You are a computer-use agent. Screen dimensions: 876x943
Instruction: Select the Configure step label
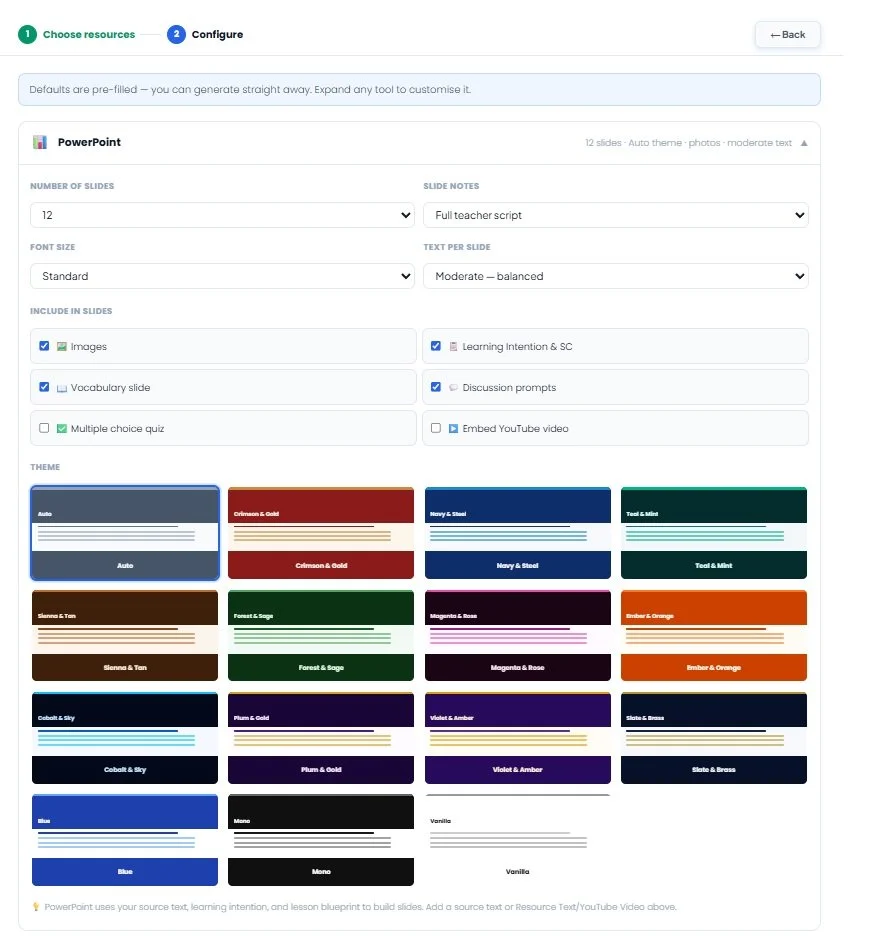coord(217,34)
